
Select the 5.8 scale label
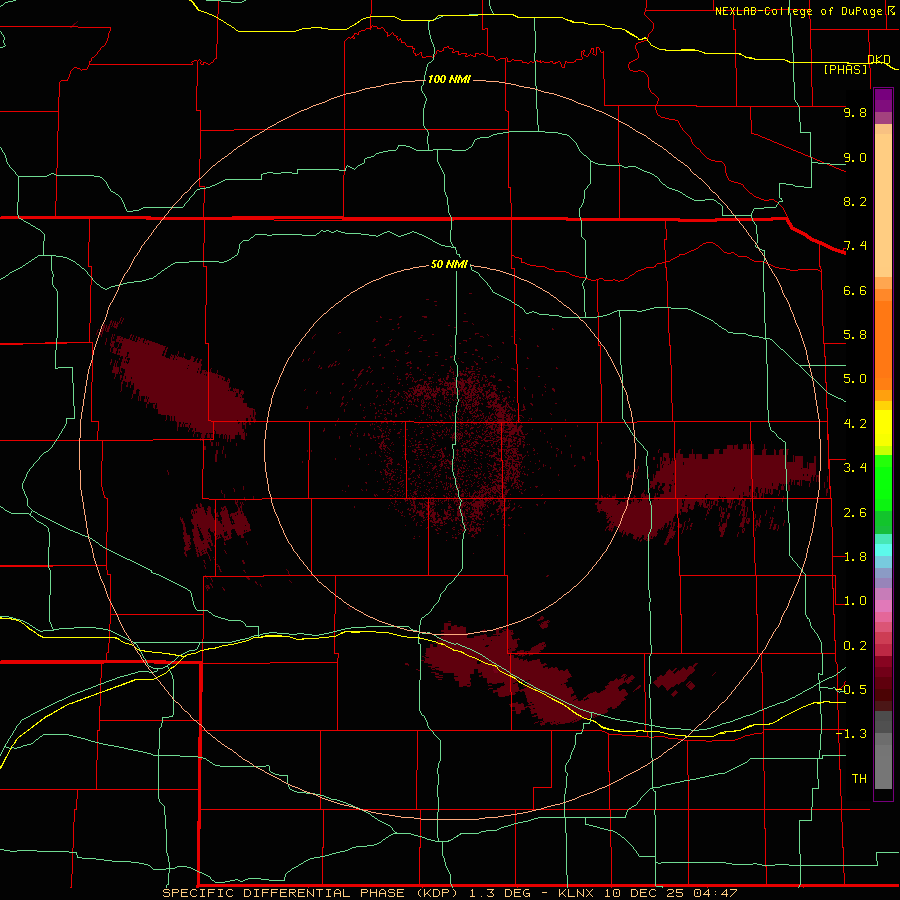(855, 335)
